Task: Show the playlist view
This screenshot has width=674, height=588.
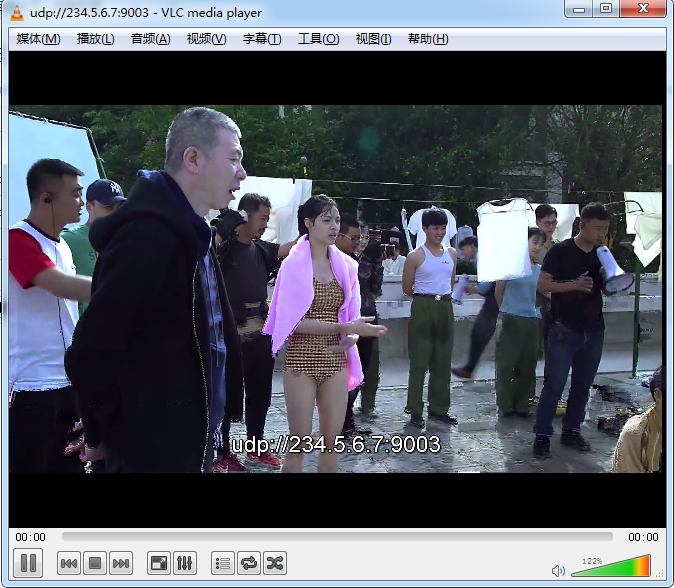Action: click(x=223, y=563)
